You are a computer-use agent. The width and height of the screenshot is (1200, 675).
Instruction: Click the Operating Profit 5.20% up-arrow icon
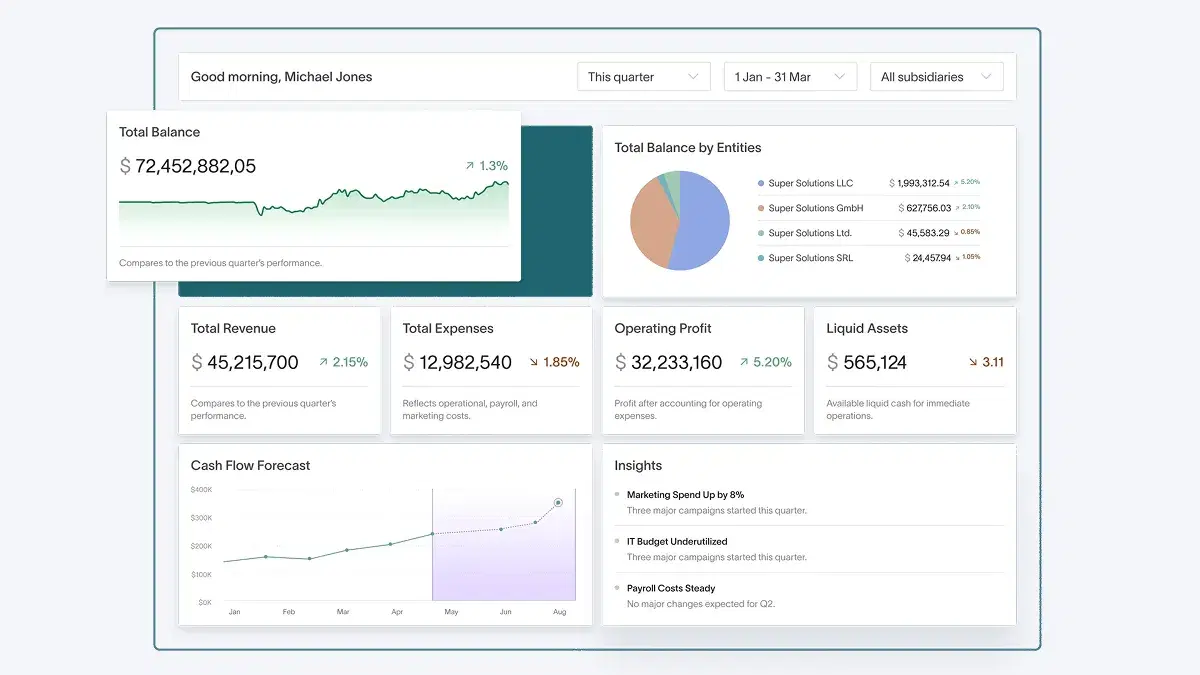745,362
